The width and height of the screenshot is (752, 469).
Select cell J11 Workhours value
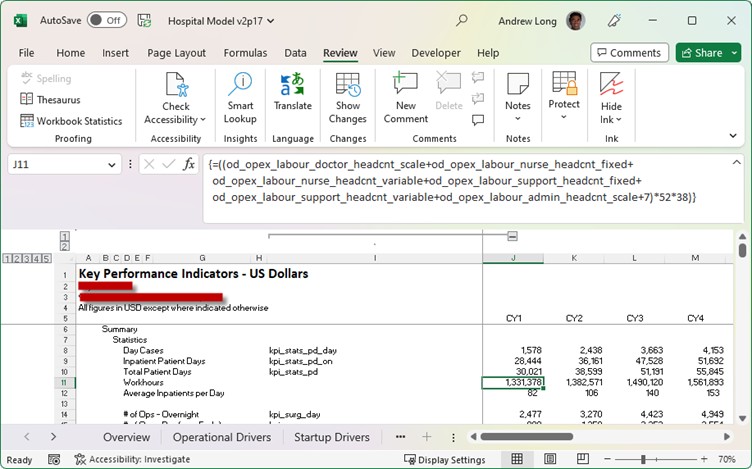512,382
